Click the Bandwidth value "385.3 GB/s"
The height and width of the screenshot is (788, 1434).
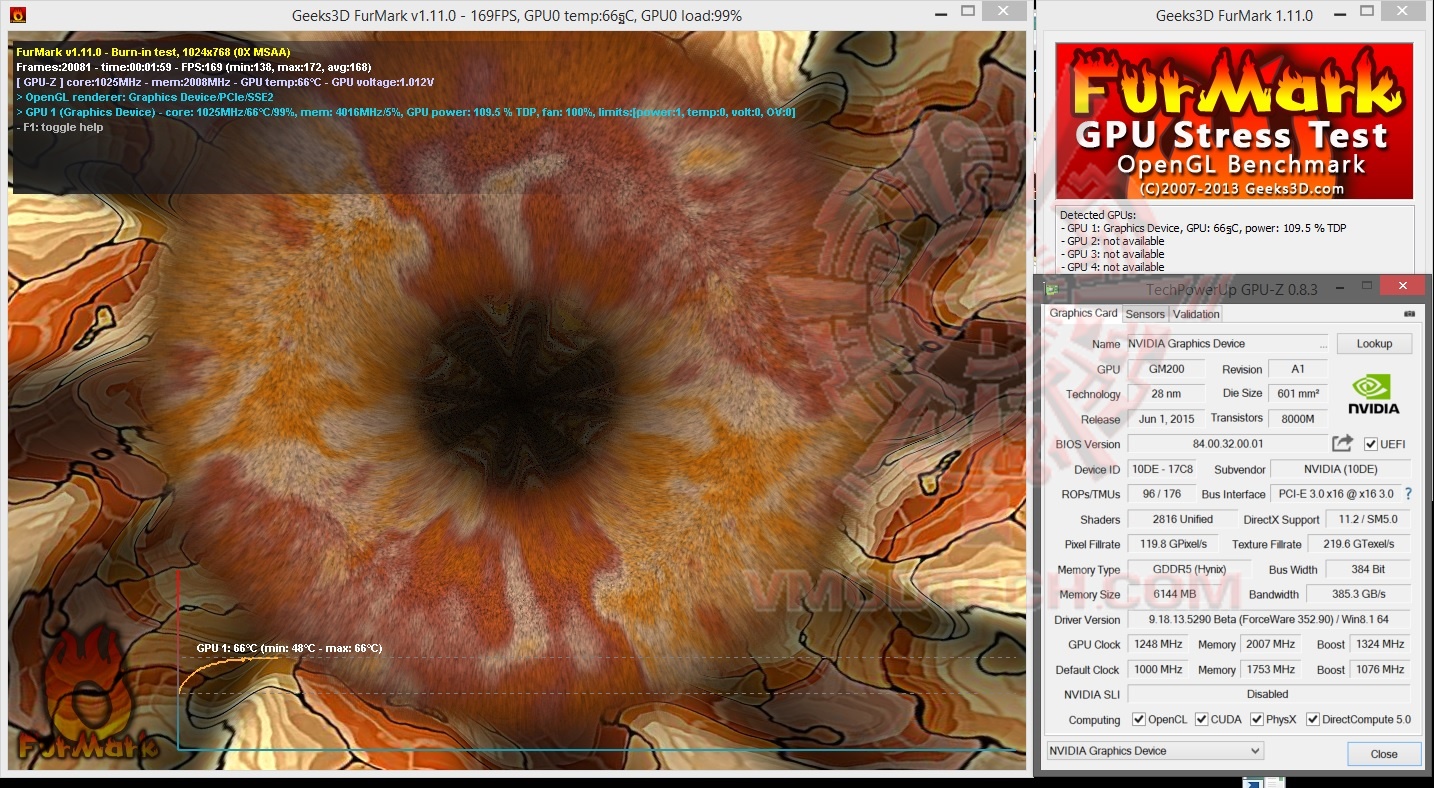[1357, 594]
